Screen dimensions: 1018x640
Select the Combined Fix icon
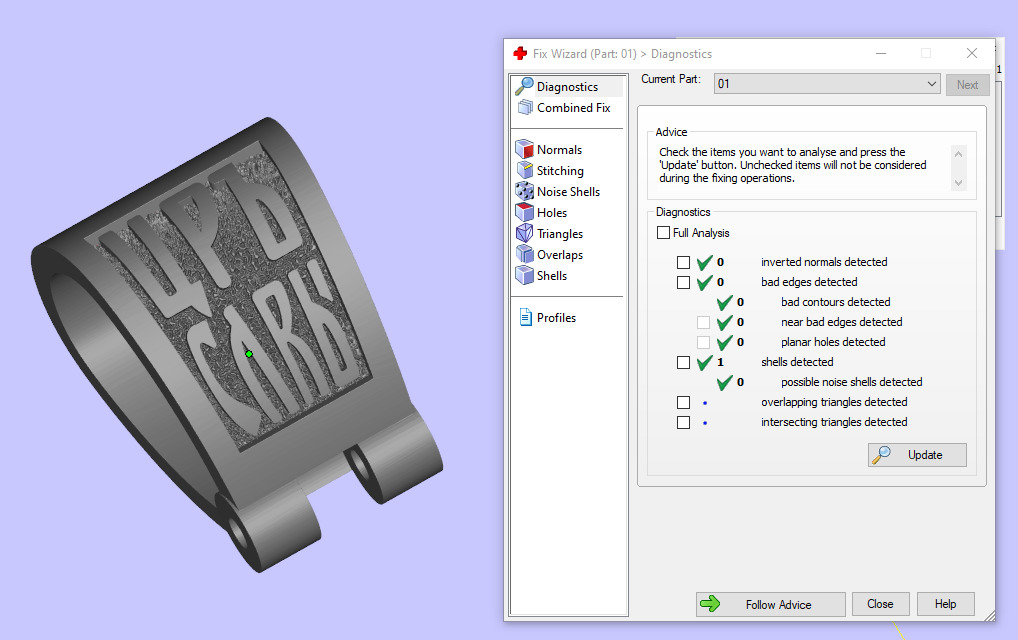tap(525, 107)
